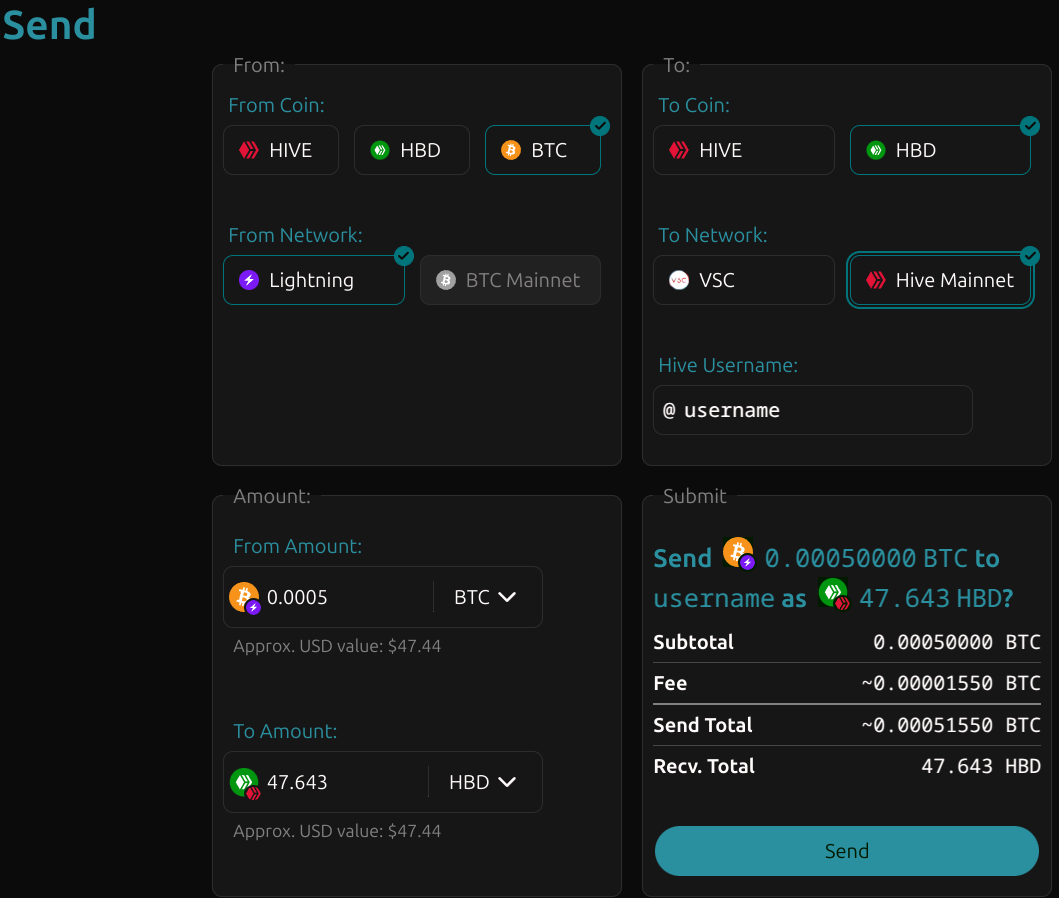1059x898 pixels.
Task: Choose VSC as the To Network
Action: [744, 280]
